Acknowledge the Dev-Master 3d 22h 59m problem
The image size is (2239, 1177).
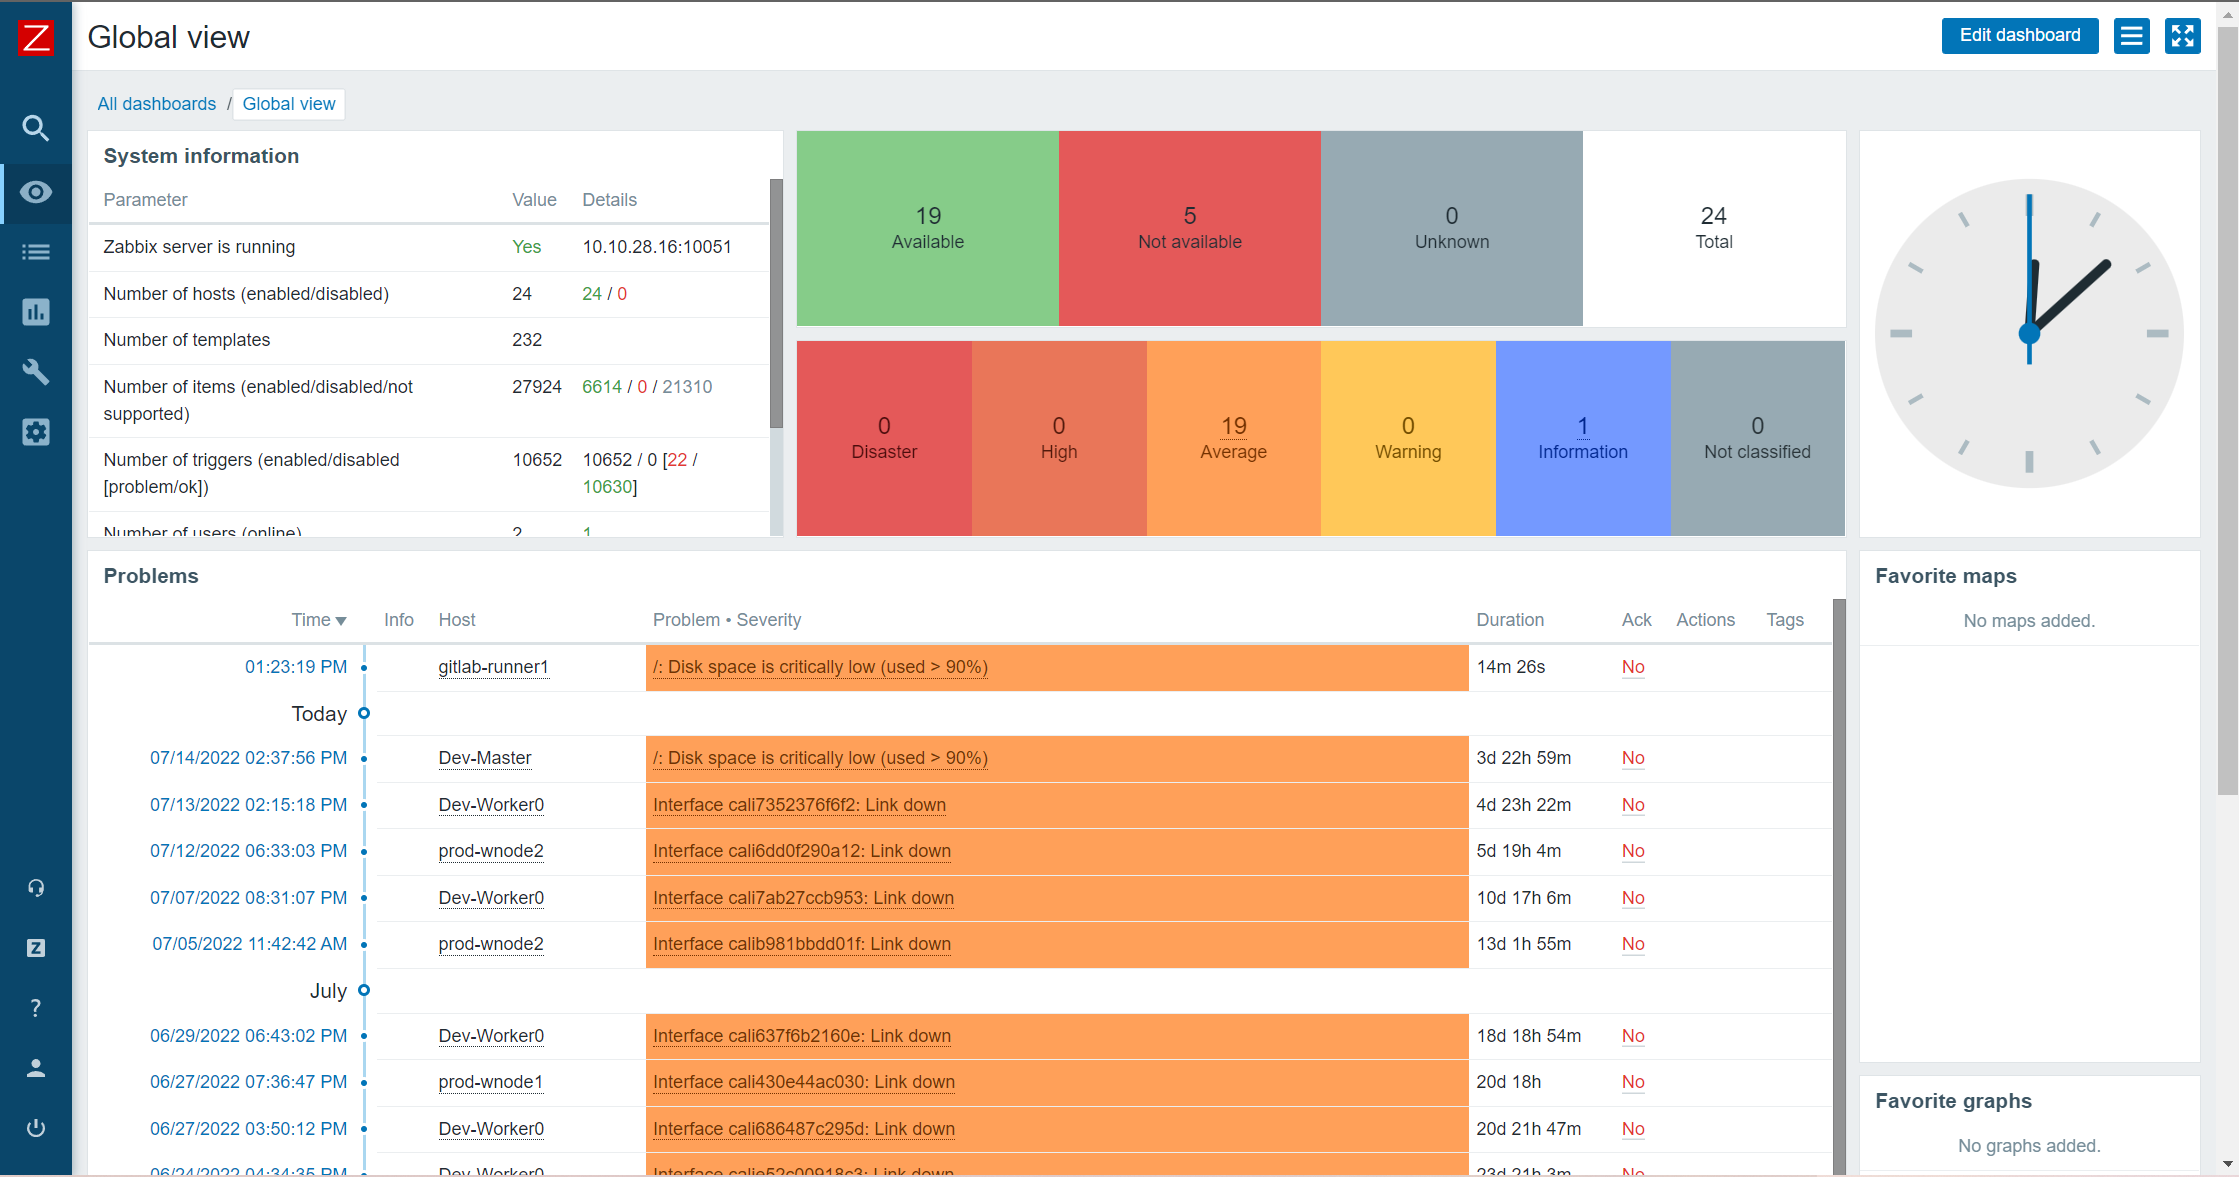click(x=1633, y=758)
